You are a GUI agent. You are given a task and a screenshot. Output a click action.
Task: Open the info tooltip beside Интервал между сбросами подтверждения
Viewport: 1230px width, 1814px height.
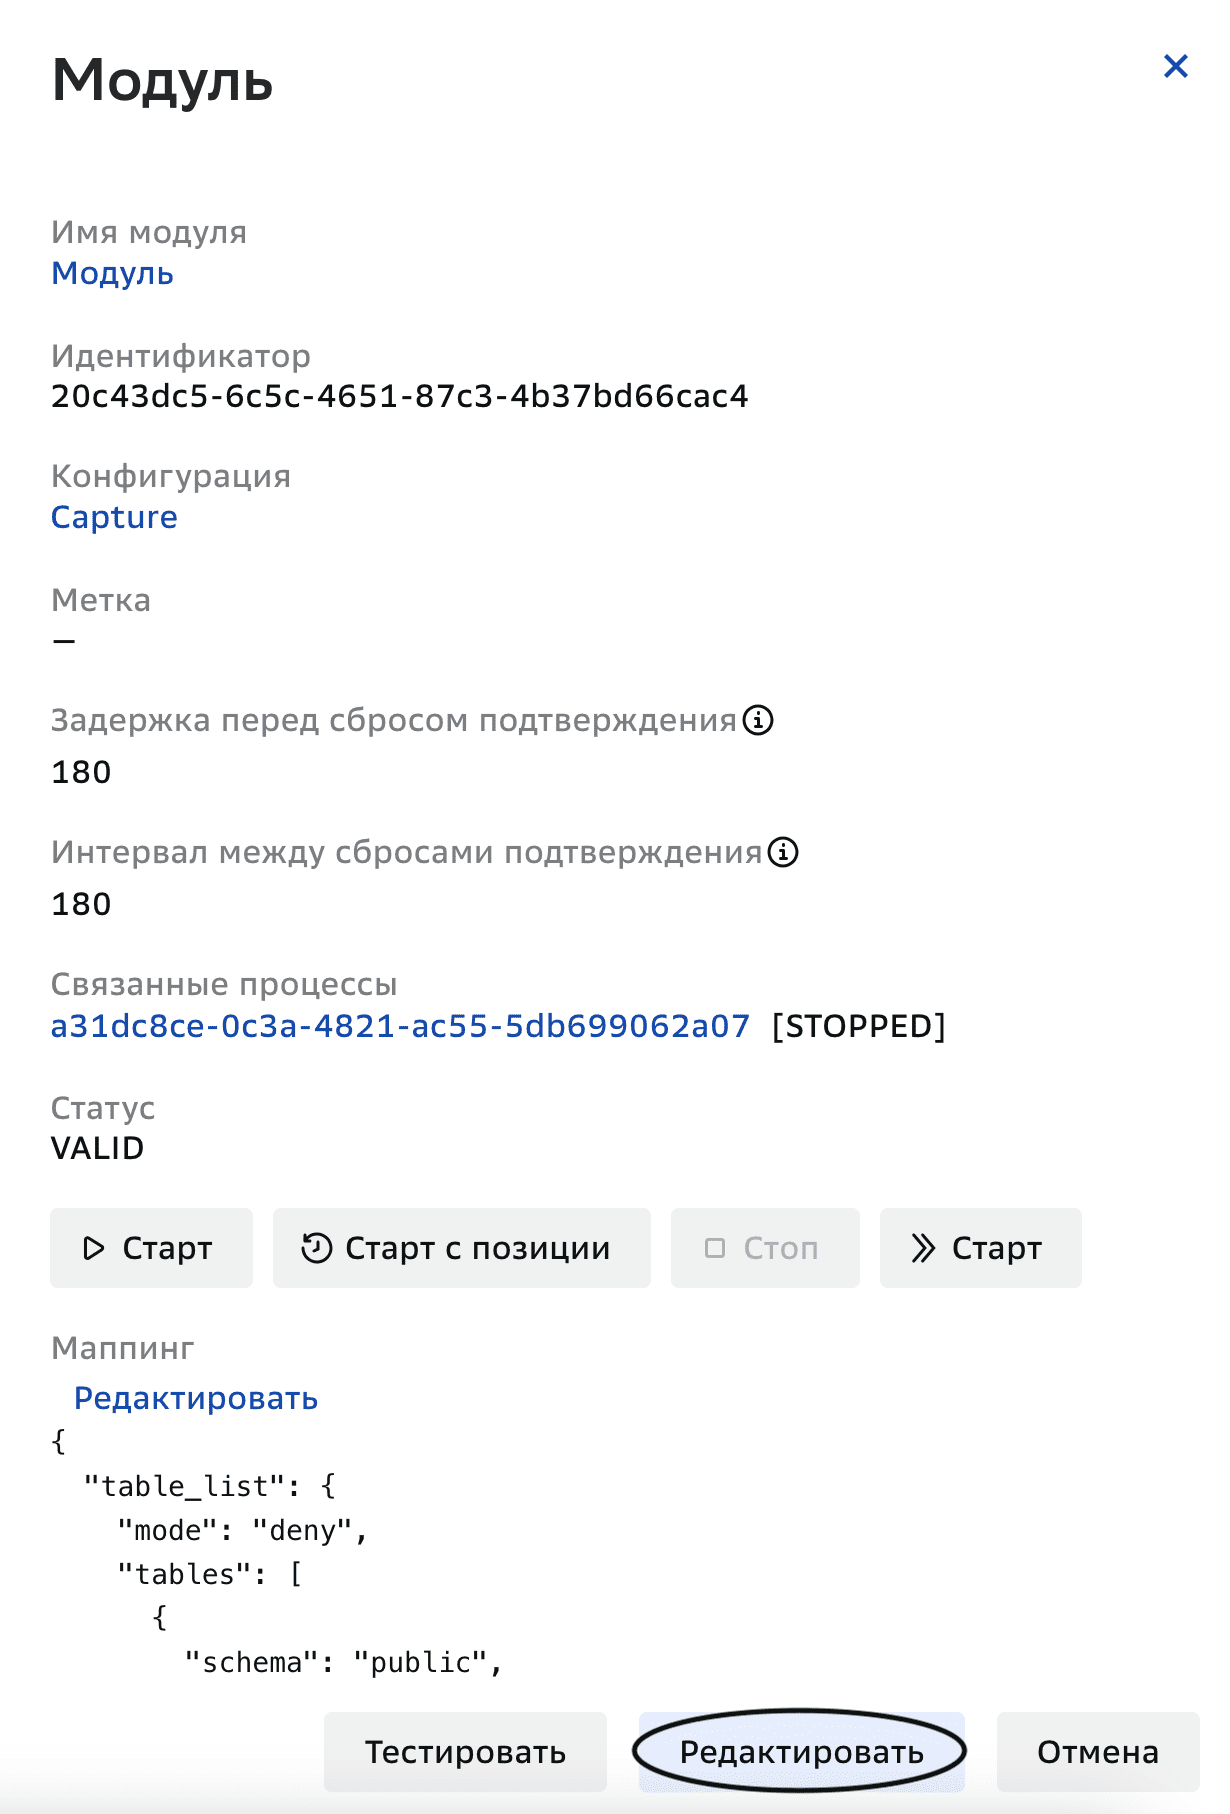point(784,853)
